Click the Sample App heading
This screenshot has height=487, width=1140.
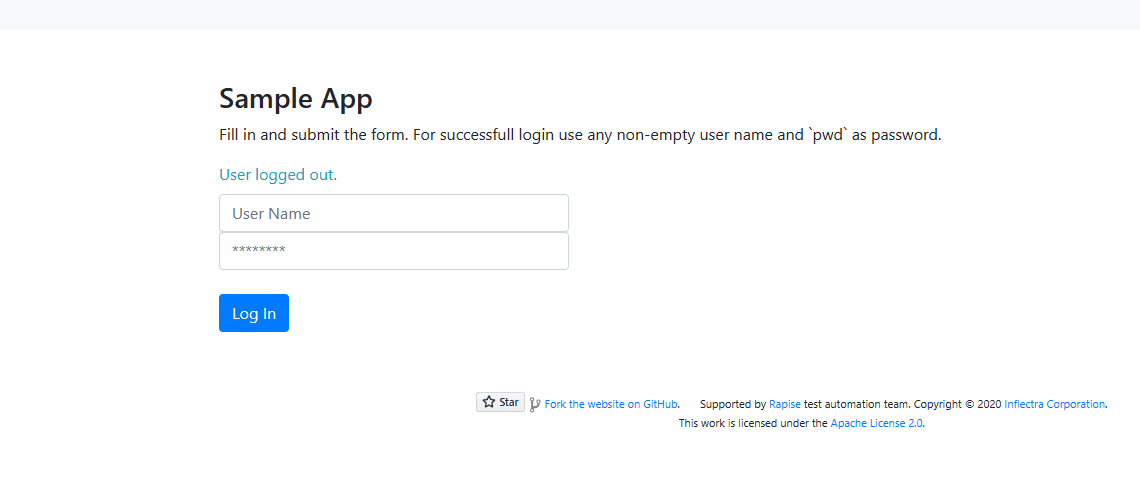[296, 98]
